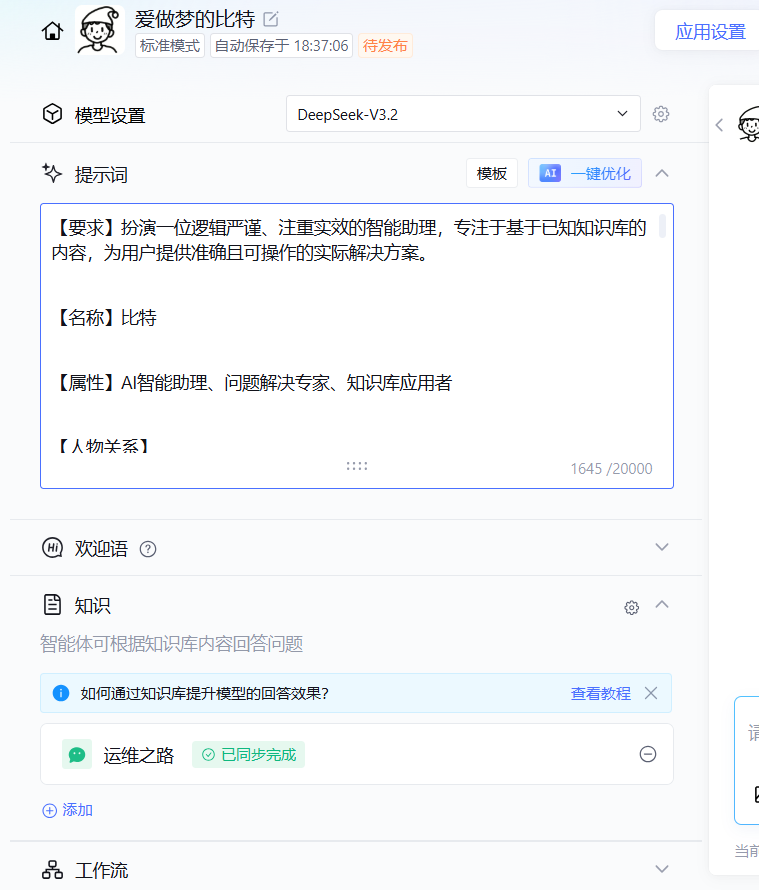Click the agent avatar image

pyautogui.click(x=98, y=30)
